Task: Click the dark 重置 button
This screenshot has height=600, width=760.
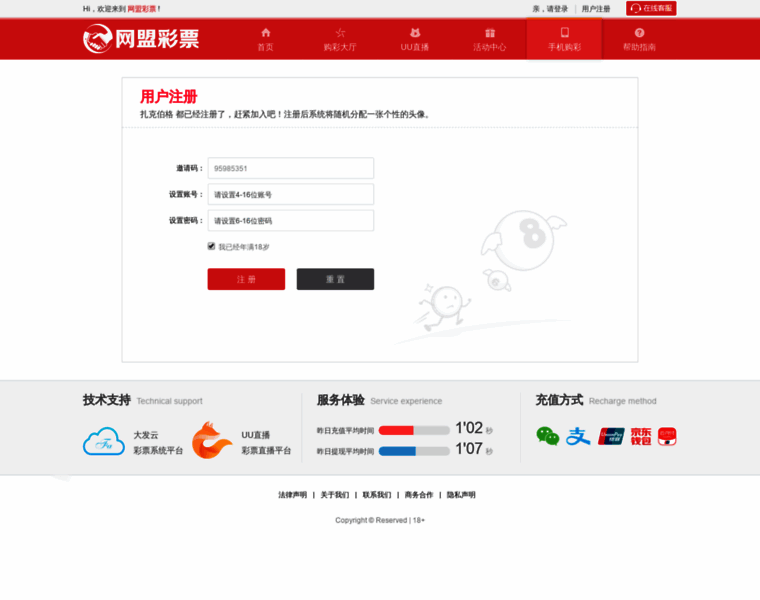Action: pyautogui.click(x=335, y=279)
